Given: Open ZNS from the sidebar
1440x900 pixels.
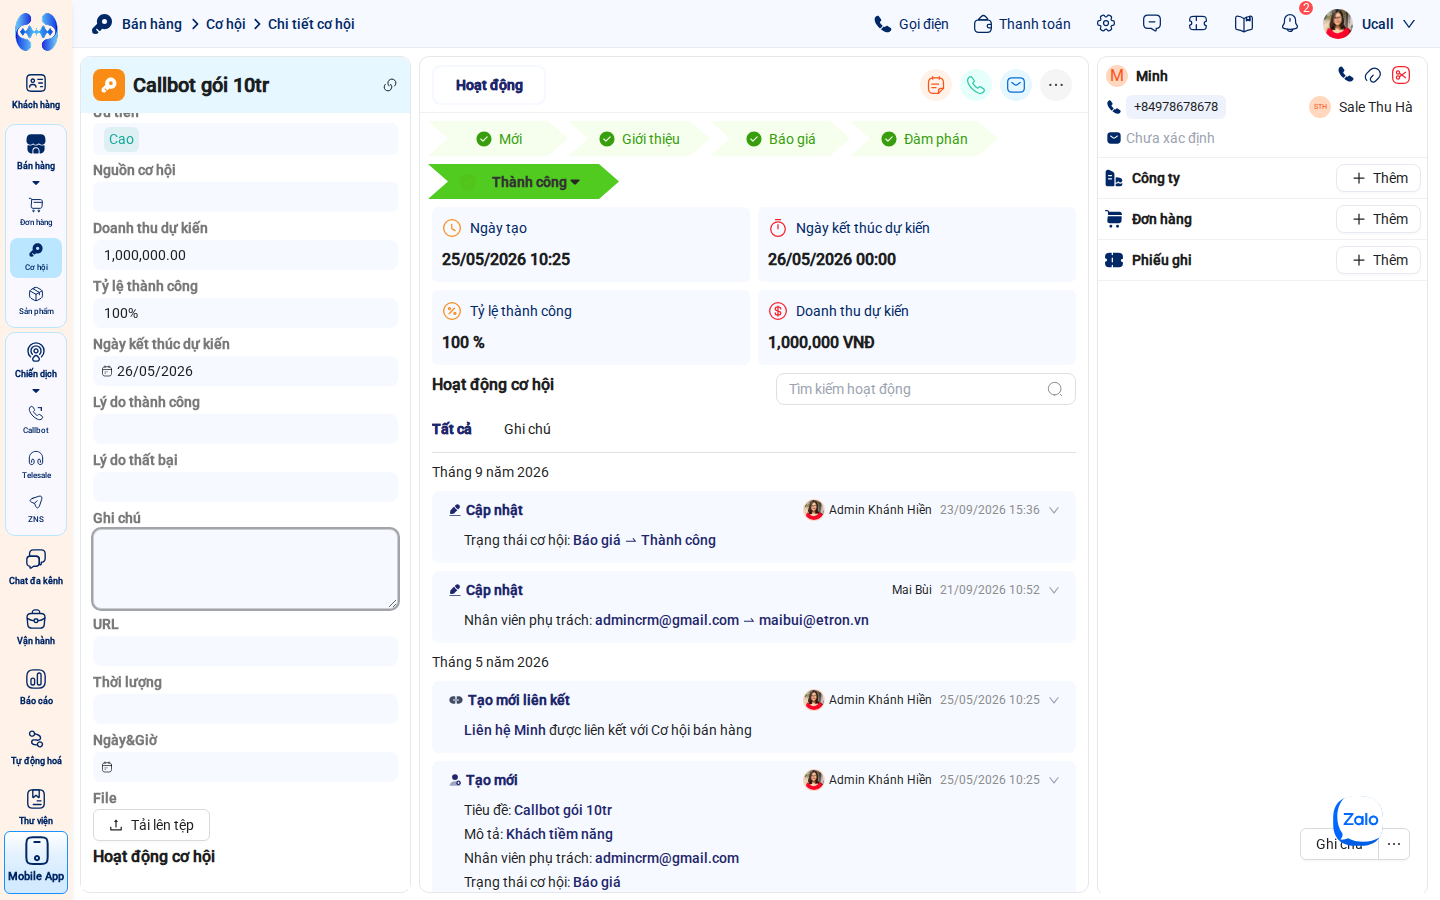Looking at the screenshot, I should click(36, 508).
